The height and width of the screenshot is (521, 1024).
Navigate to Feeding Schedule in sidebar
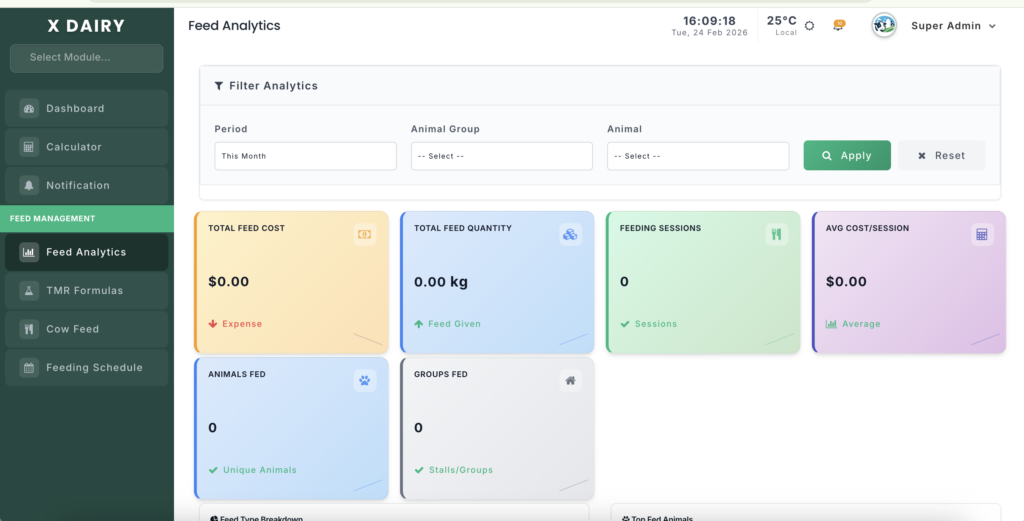coord(86,368)
